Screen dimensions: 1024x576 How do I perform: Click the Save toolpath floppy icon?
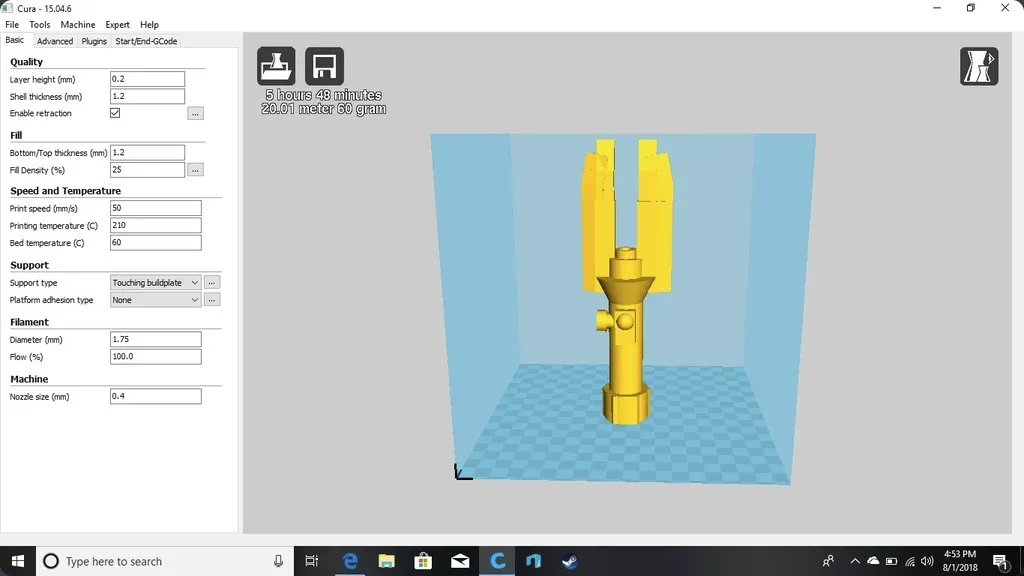coord(324,66)
